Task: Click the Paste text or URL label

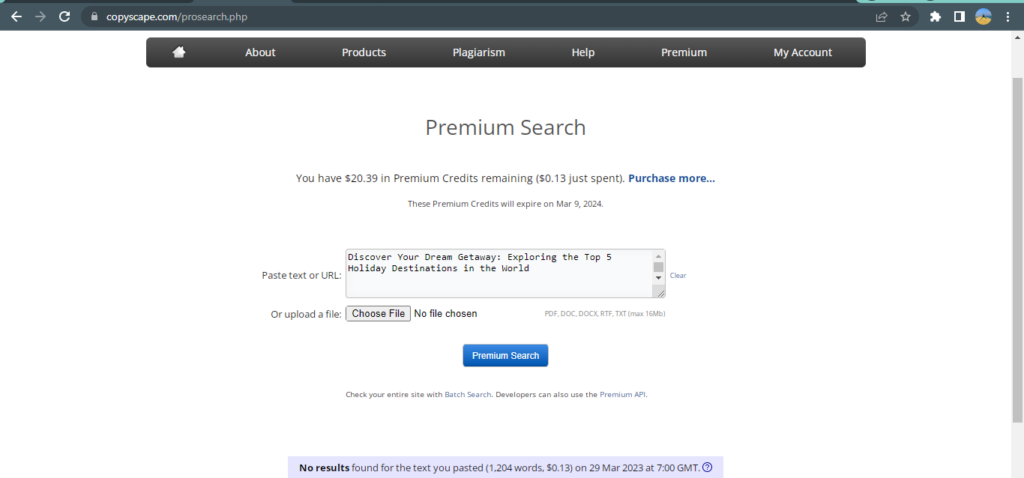Action: click(x=301, y=276)
